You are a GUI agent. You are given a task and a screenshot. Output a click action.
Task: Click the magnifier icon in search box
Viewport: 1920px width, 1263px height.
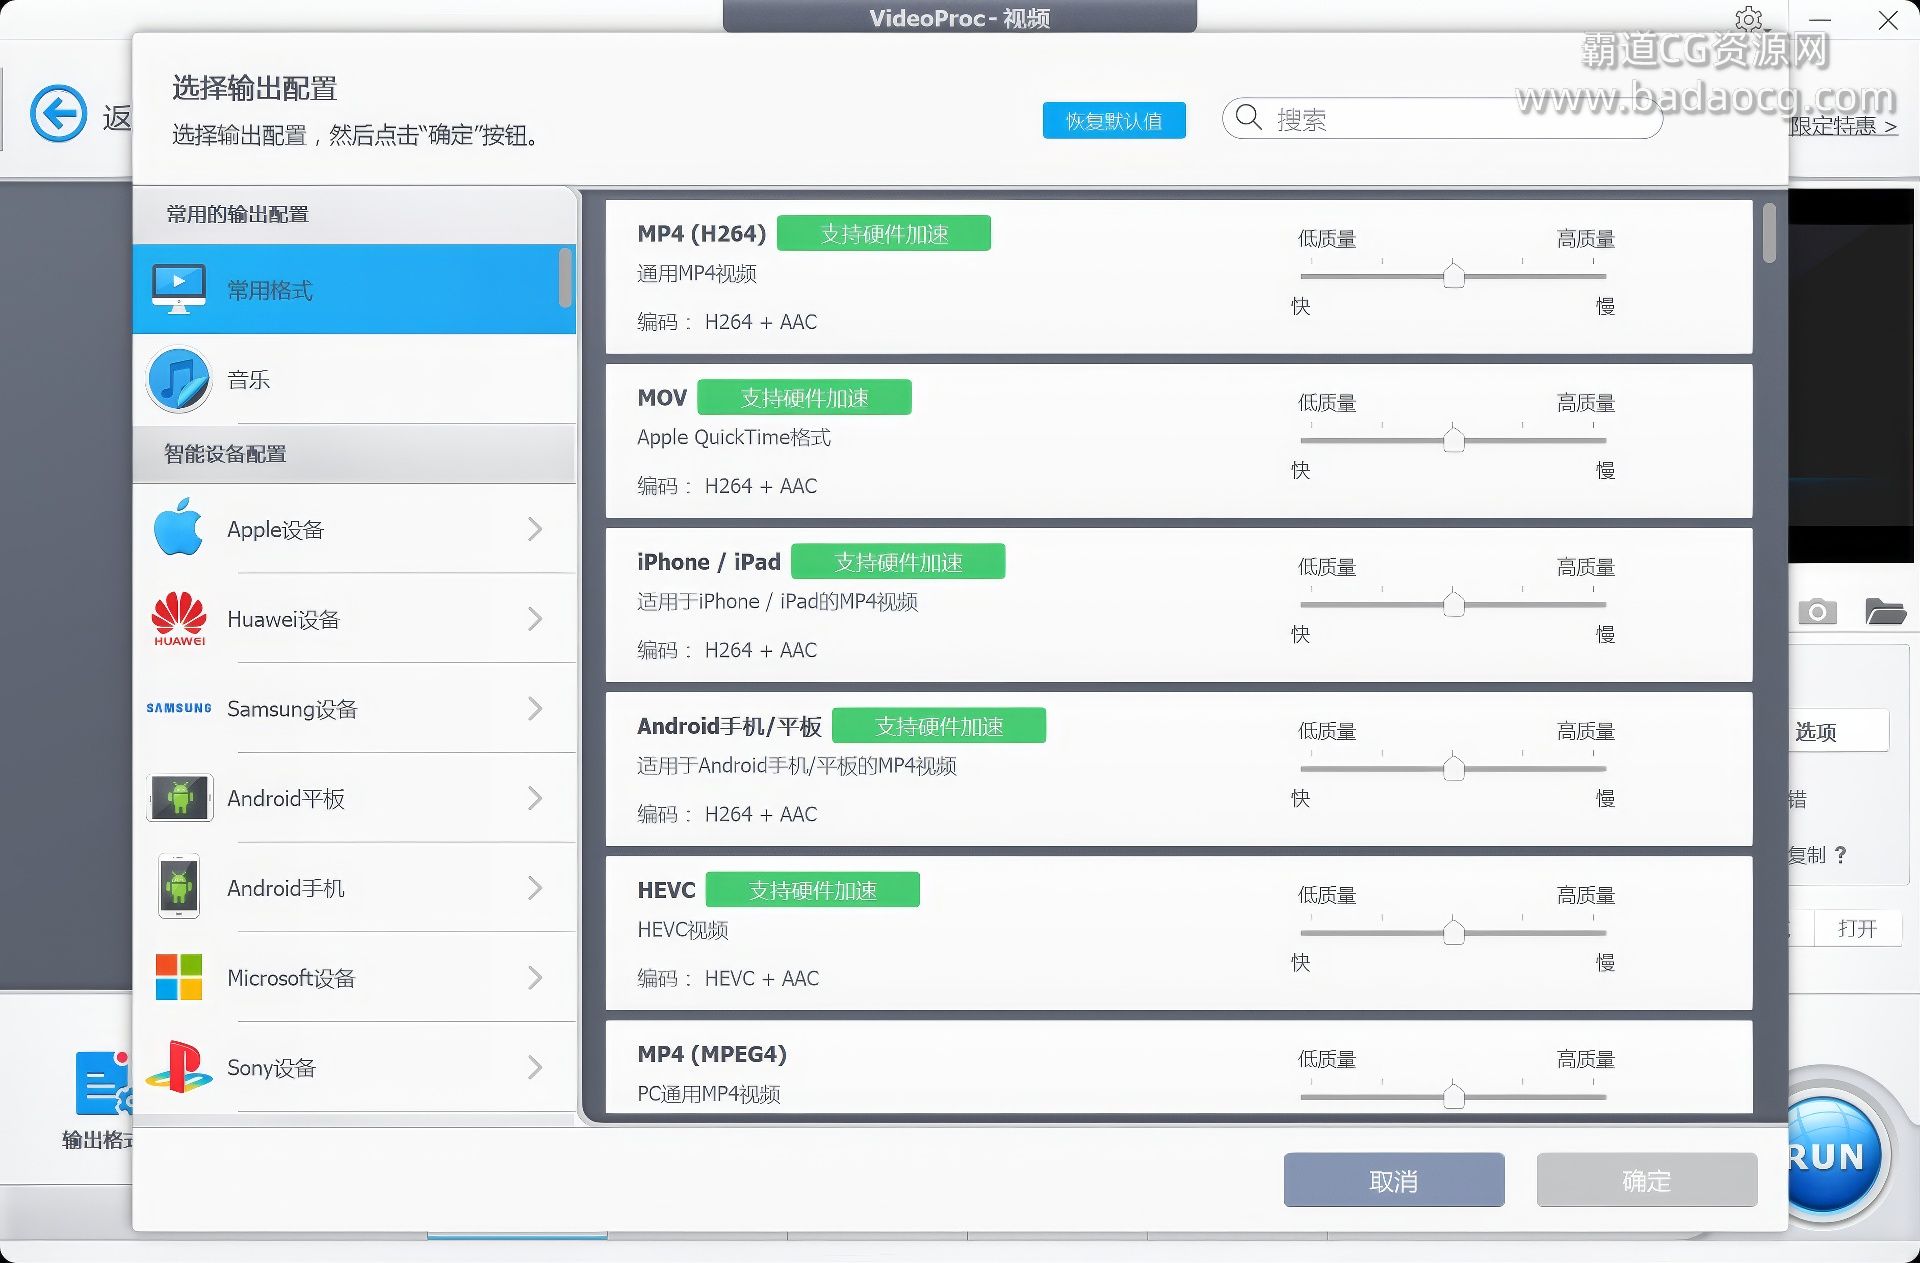tap(1248, 118)
